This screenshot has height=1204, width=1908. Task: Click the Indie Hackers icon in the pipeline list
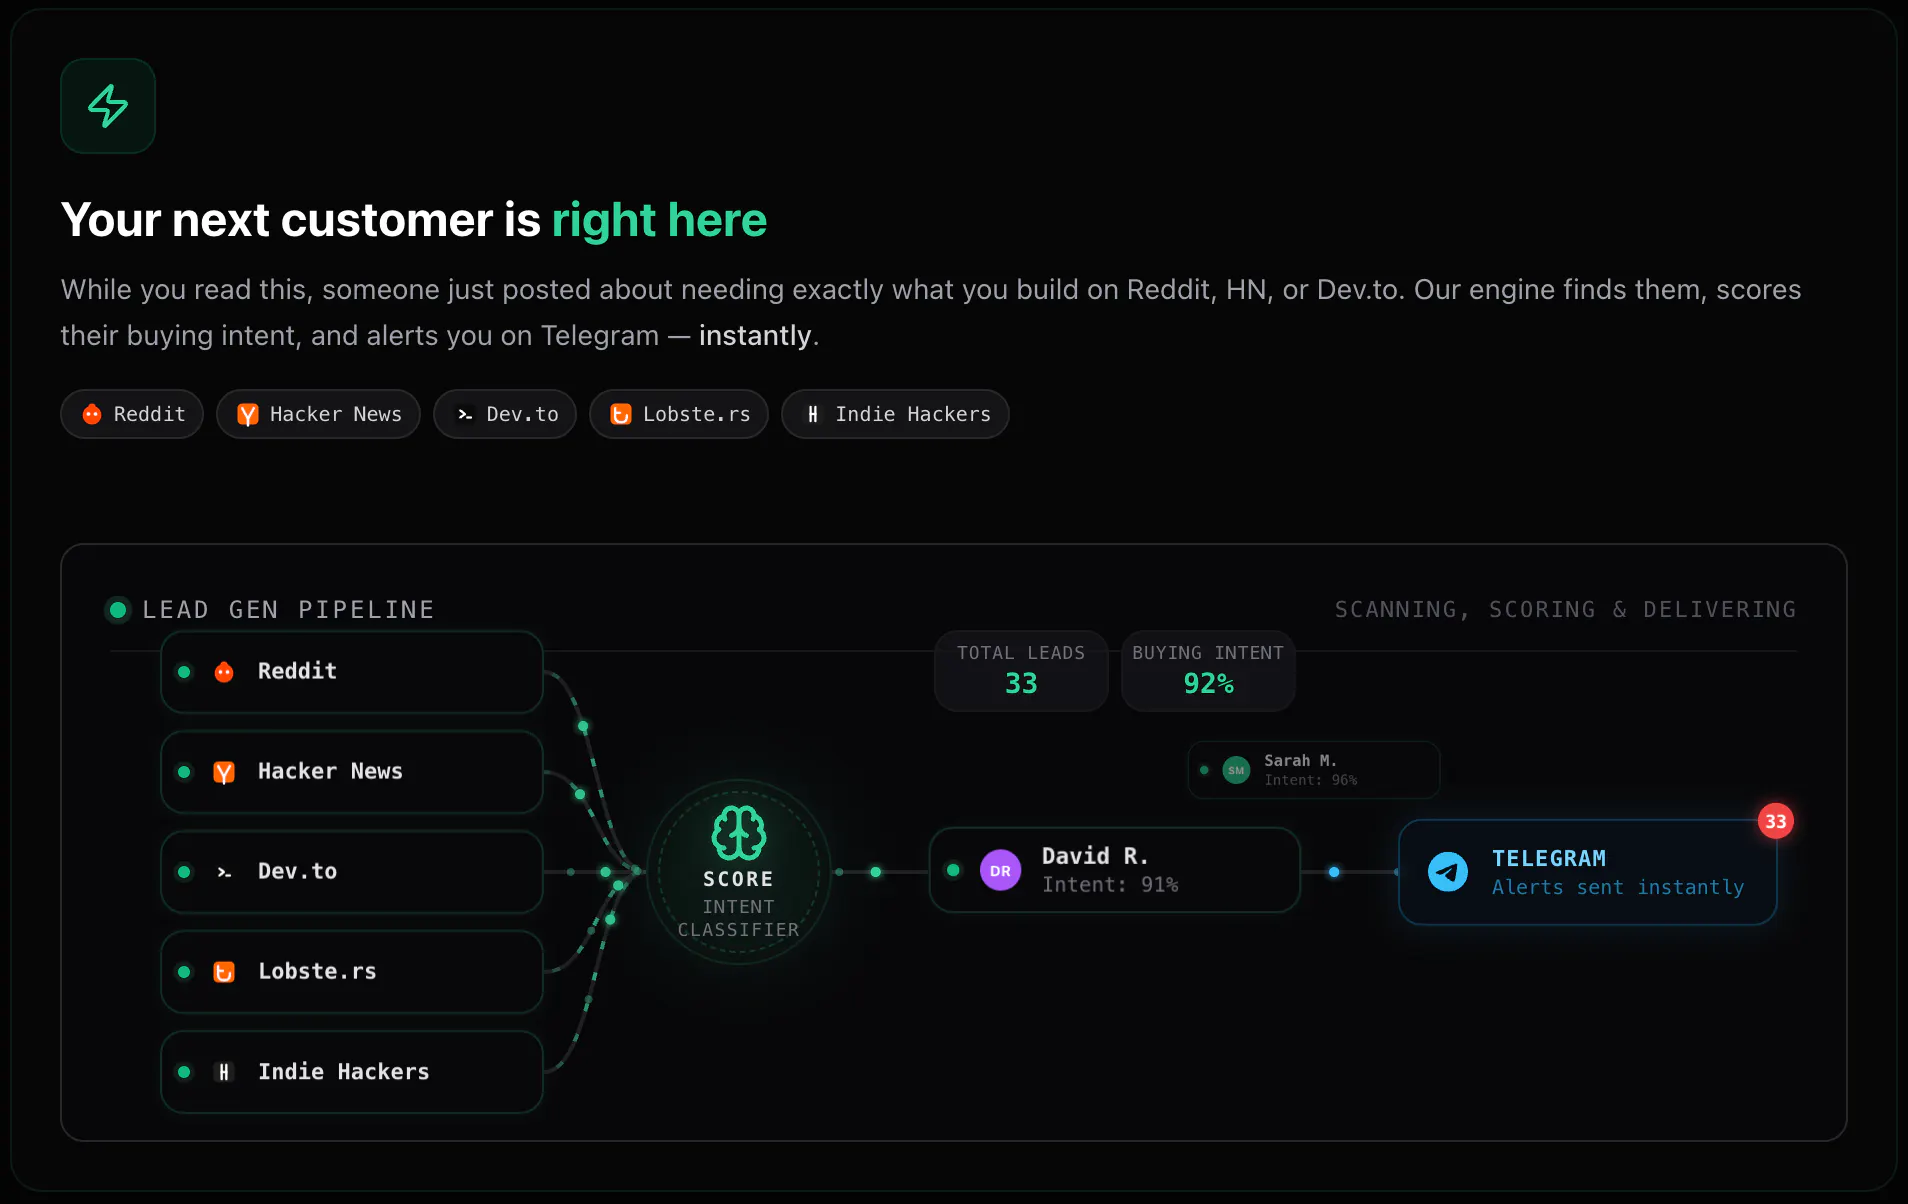tap(224, 1072)
